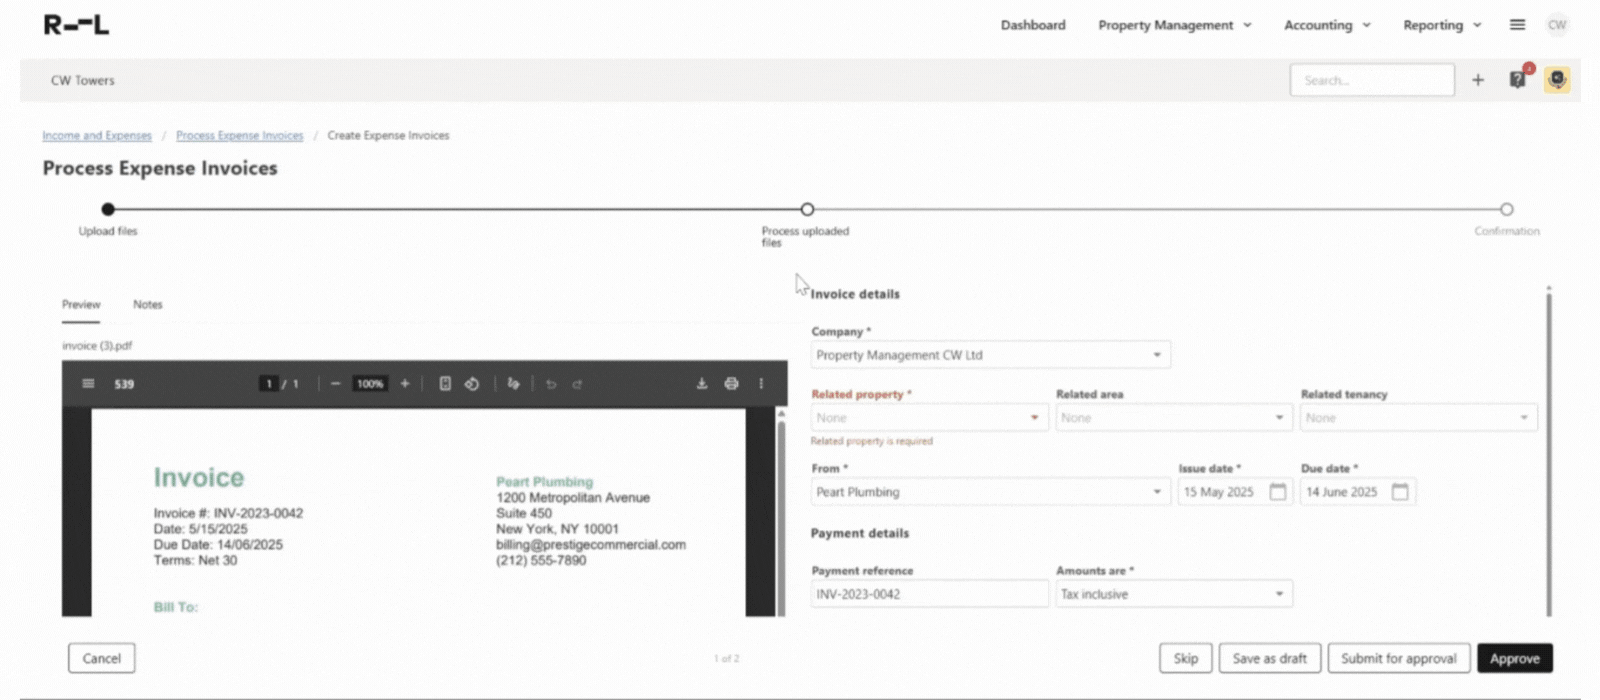The width and height of the screenshot is (1600, 700).
Task: Open the Issue date calendar picker
Action: tap(1278, 492)
